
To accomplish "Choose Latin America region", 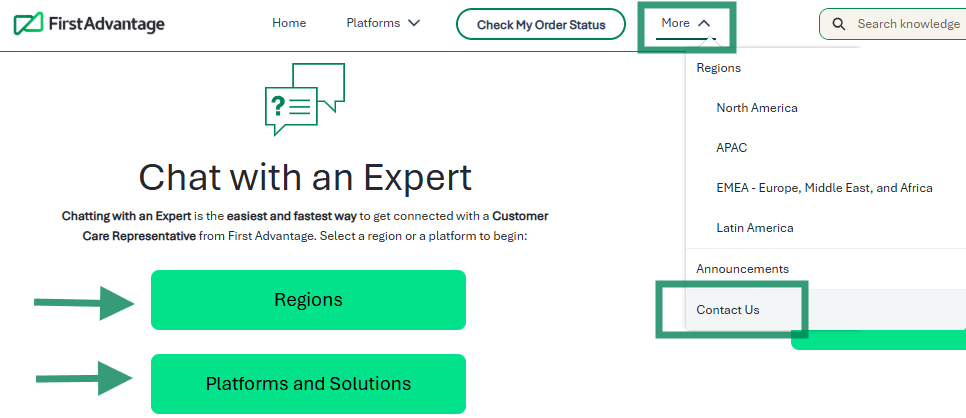I will [755, 228].
